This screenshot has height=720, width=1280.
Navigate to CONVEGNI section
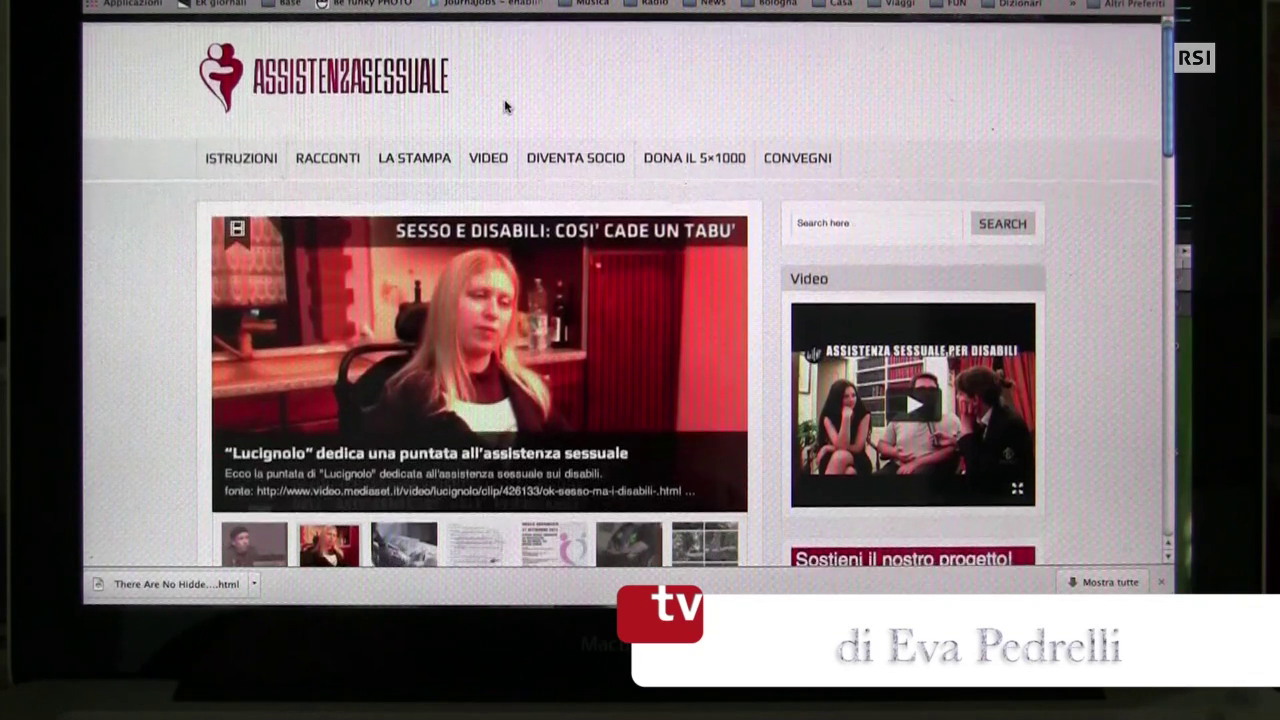point(797,158)
